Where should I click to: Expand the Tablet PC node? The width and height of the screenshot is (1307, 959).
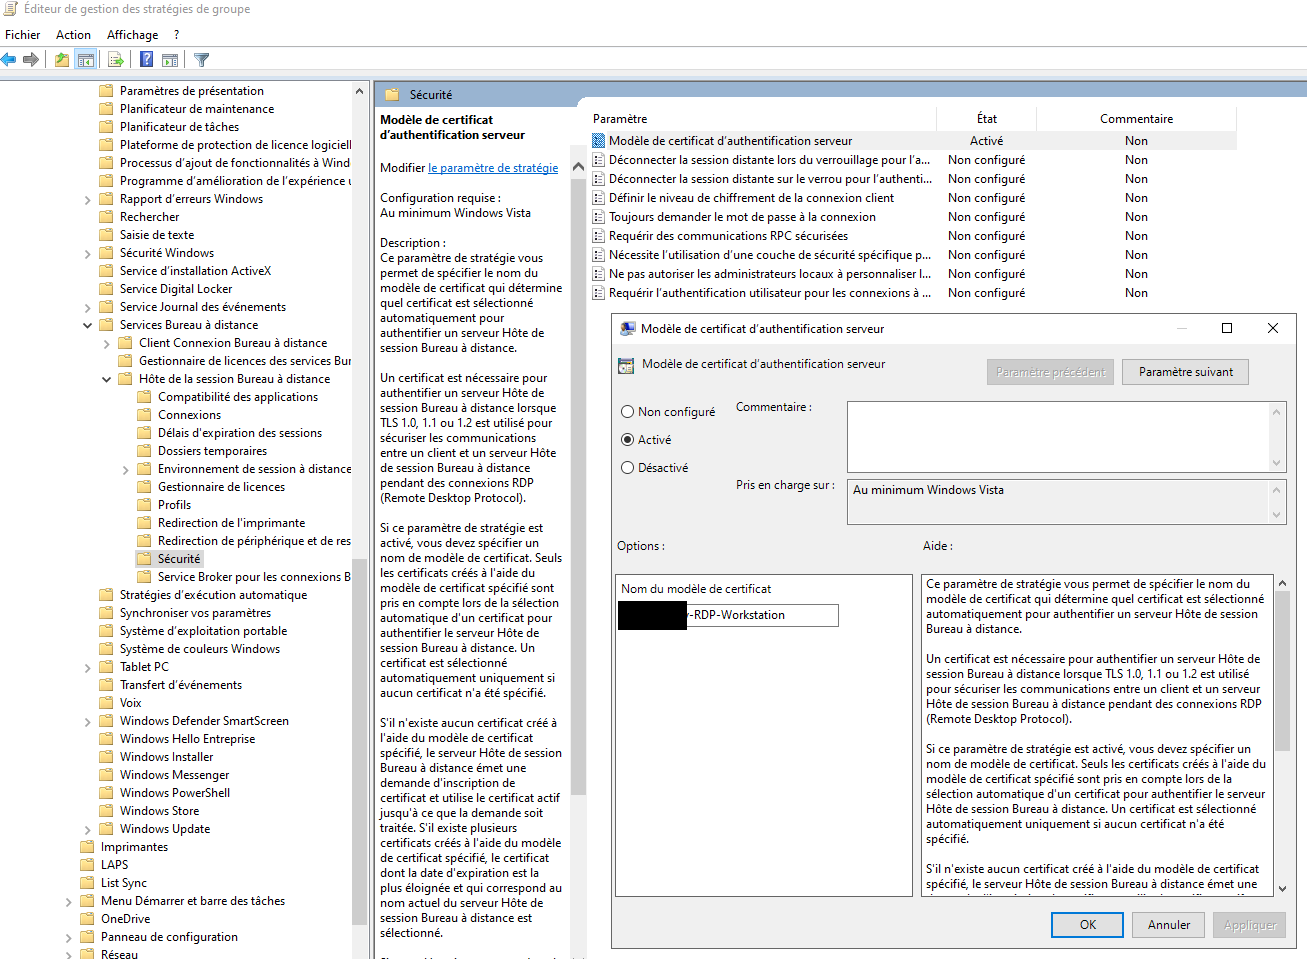click(88, 668)
